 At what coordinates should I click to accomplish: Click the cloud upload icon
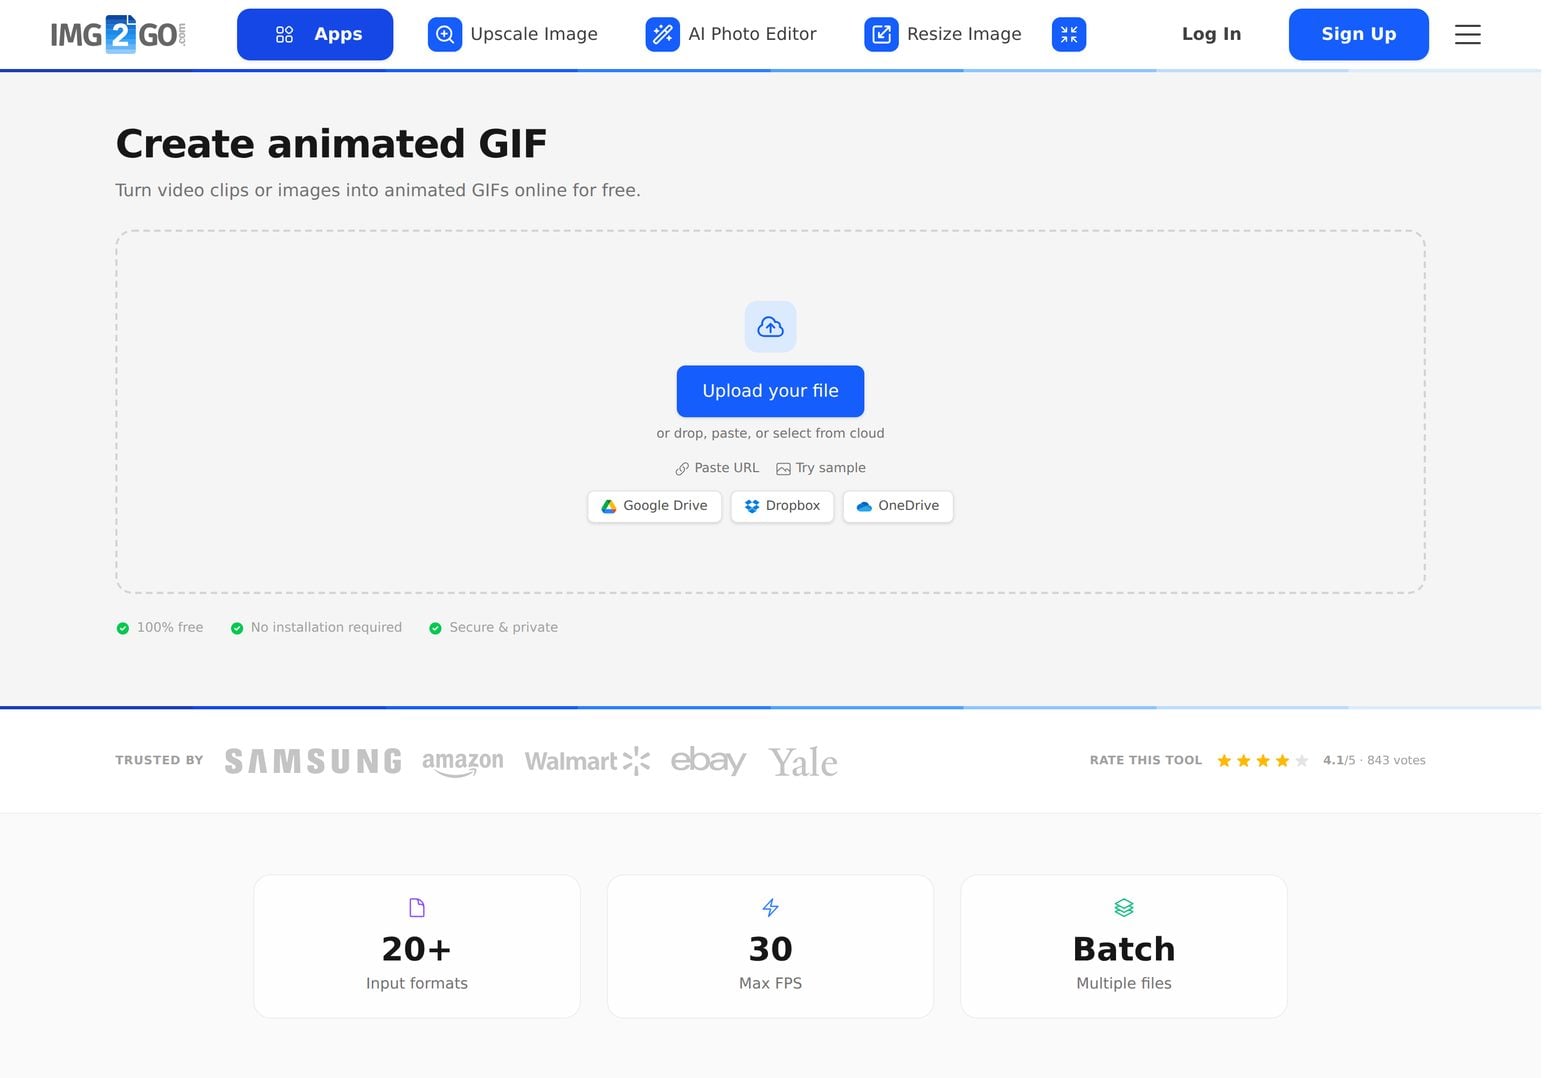point(770,327)
